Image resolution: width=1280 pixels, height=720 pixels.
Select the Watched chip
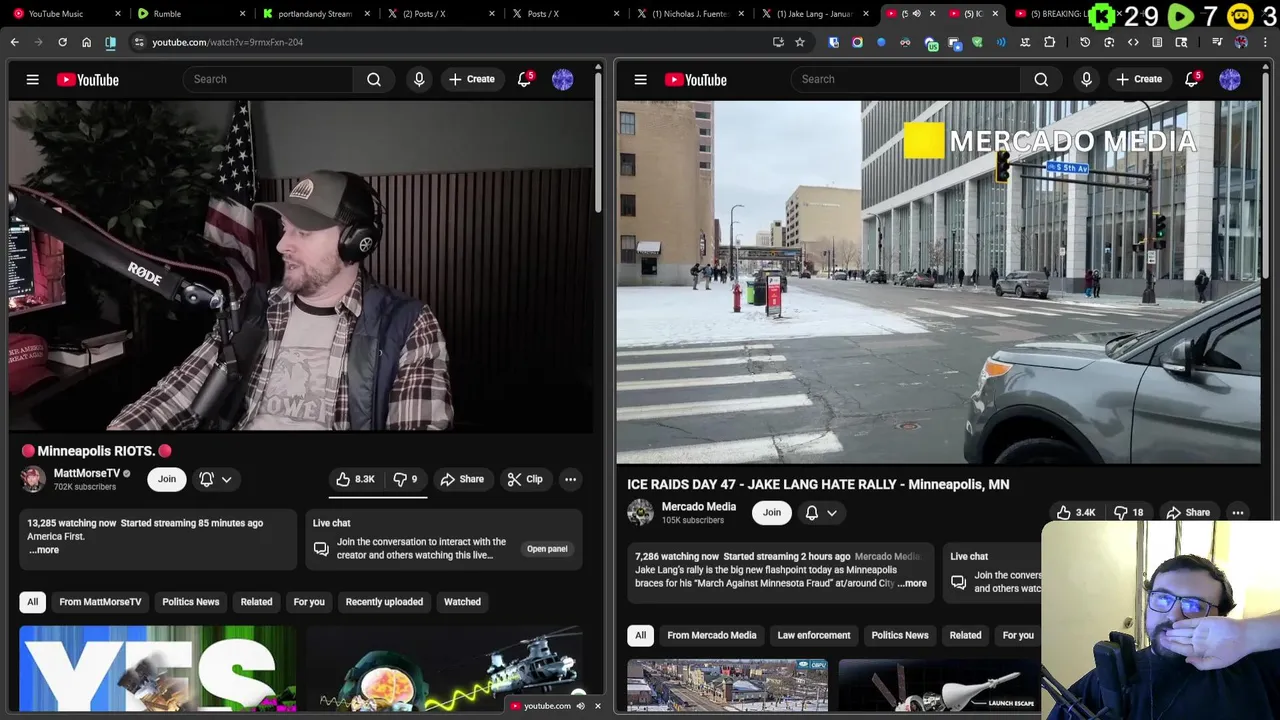coord(462,602)
